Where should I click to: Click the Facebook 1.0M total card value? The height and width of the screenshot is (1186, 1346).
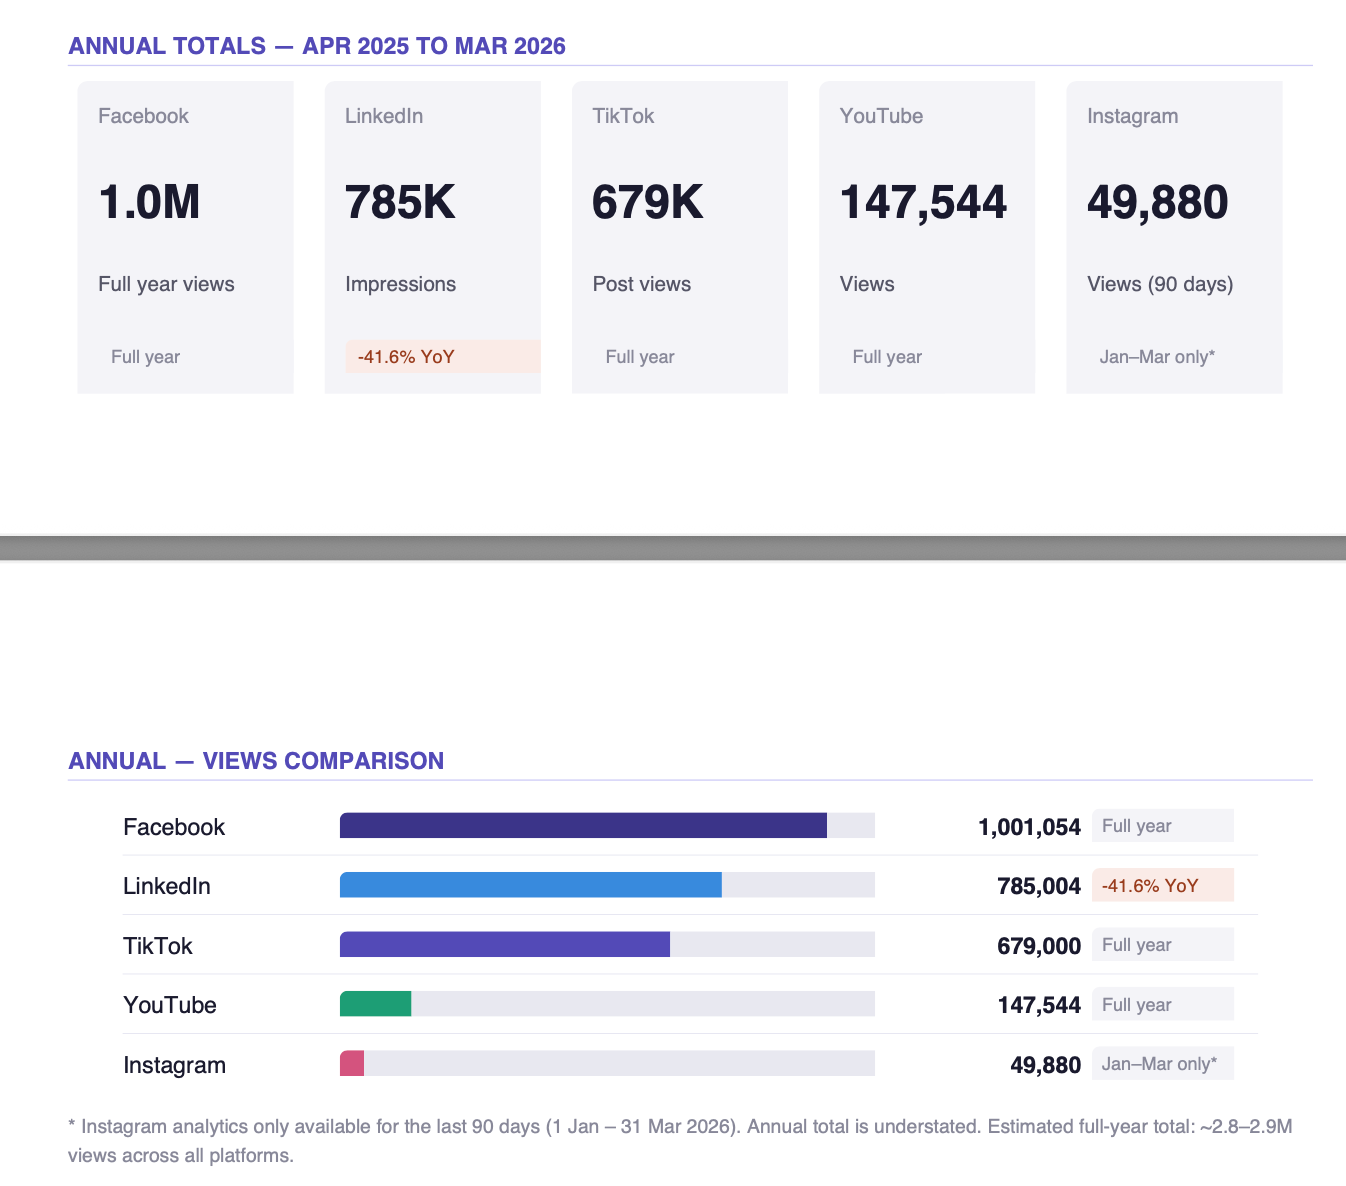pos(149,202)
